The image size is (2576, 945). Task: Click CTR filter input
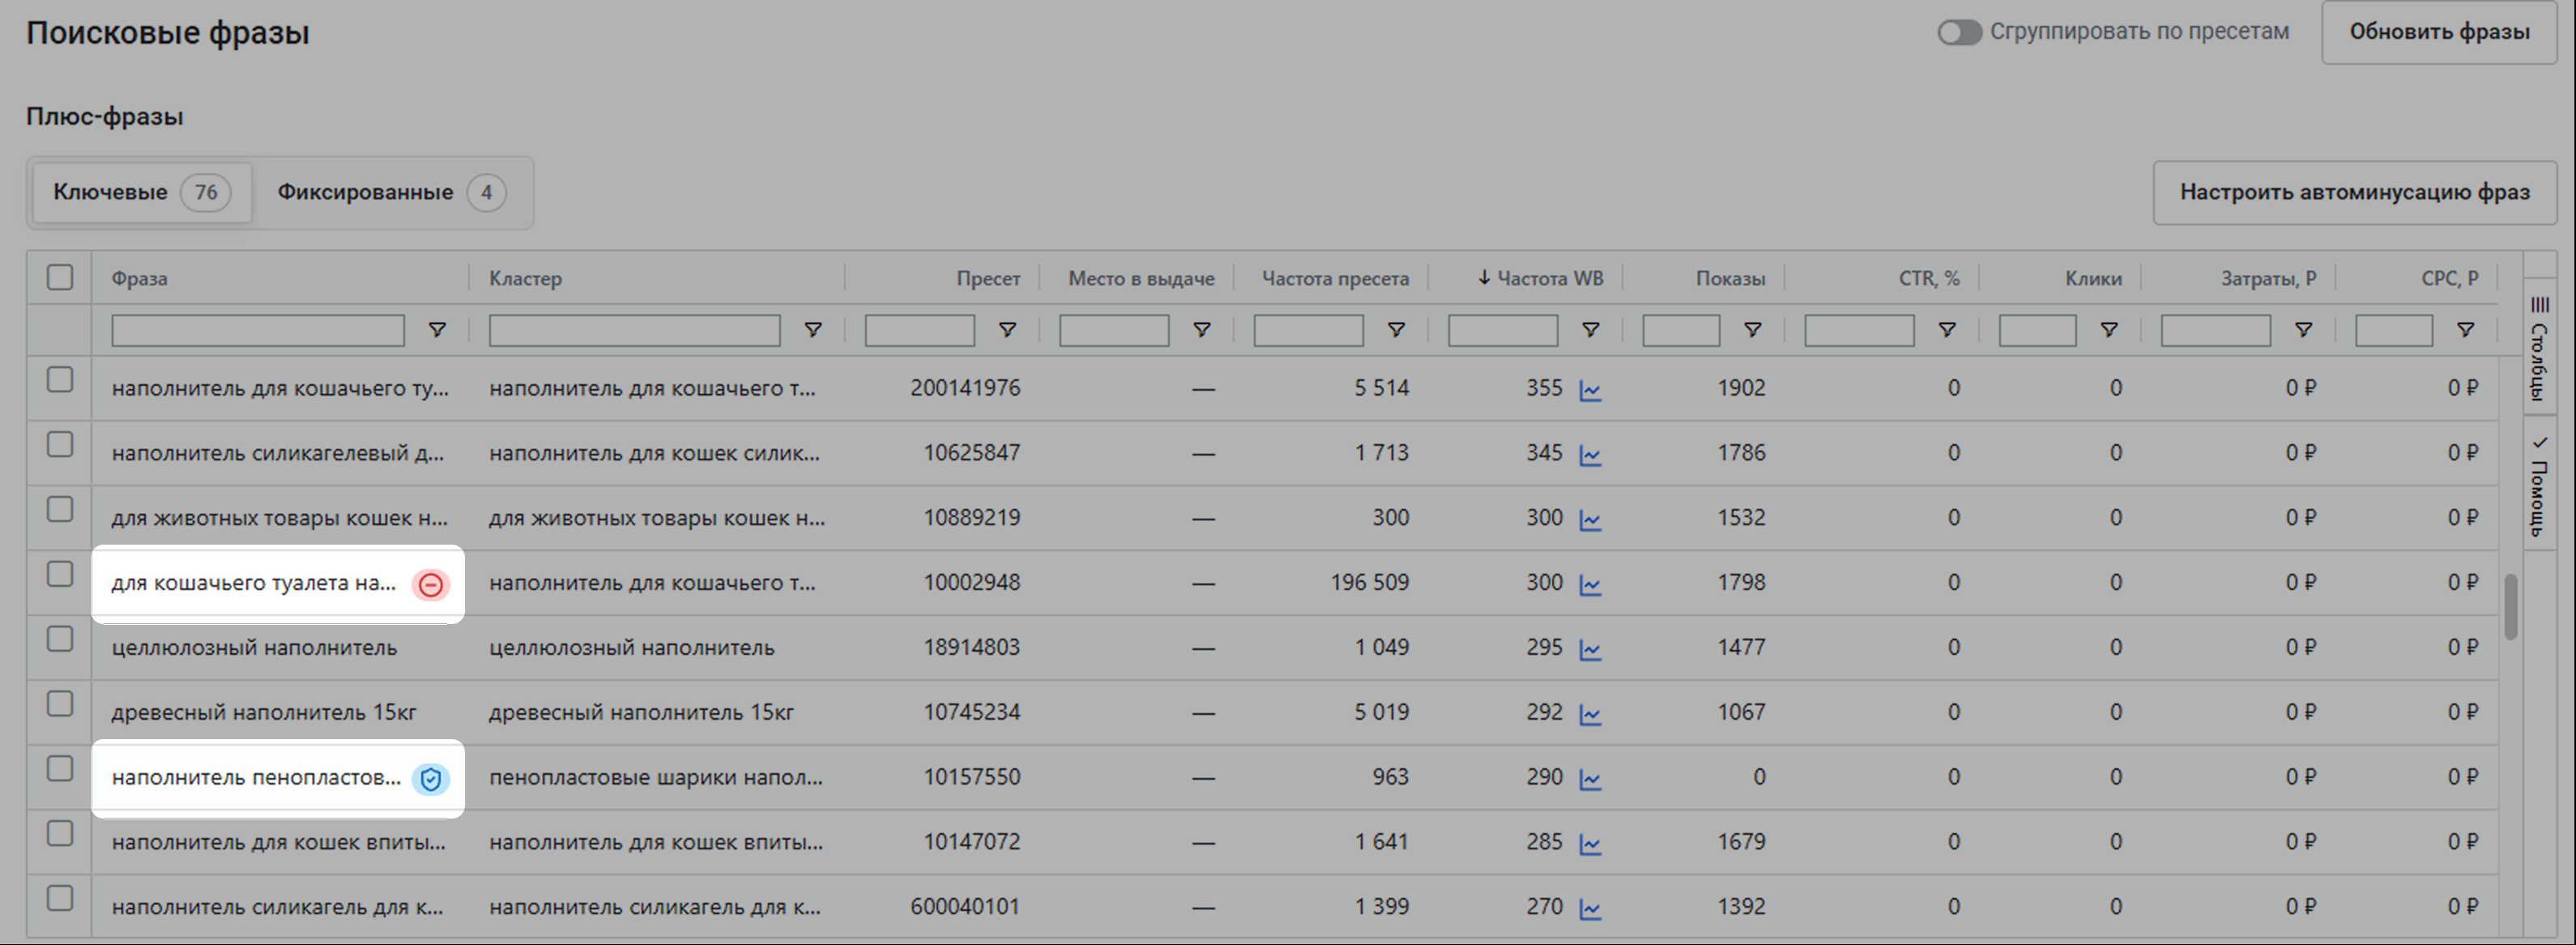coord(1859,330)
